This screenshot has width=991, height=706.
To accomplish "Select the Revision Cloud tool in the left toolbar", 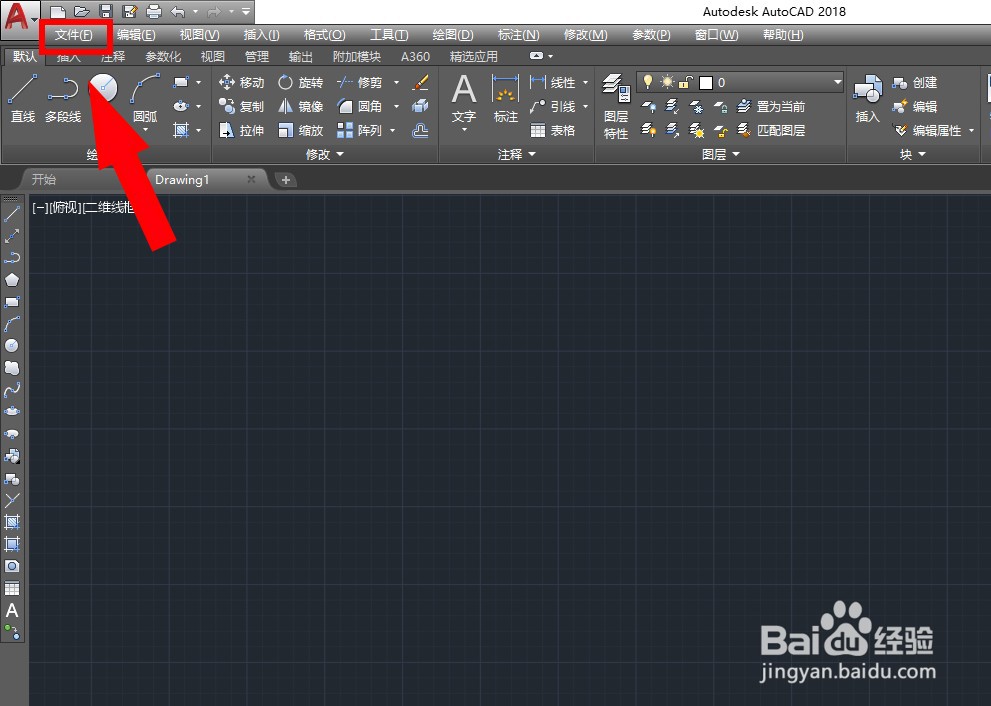I will 12,367.
